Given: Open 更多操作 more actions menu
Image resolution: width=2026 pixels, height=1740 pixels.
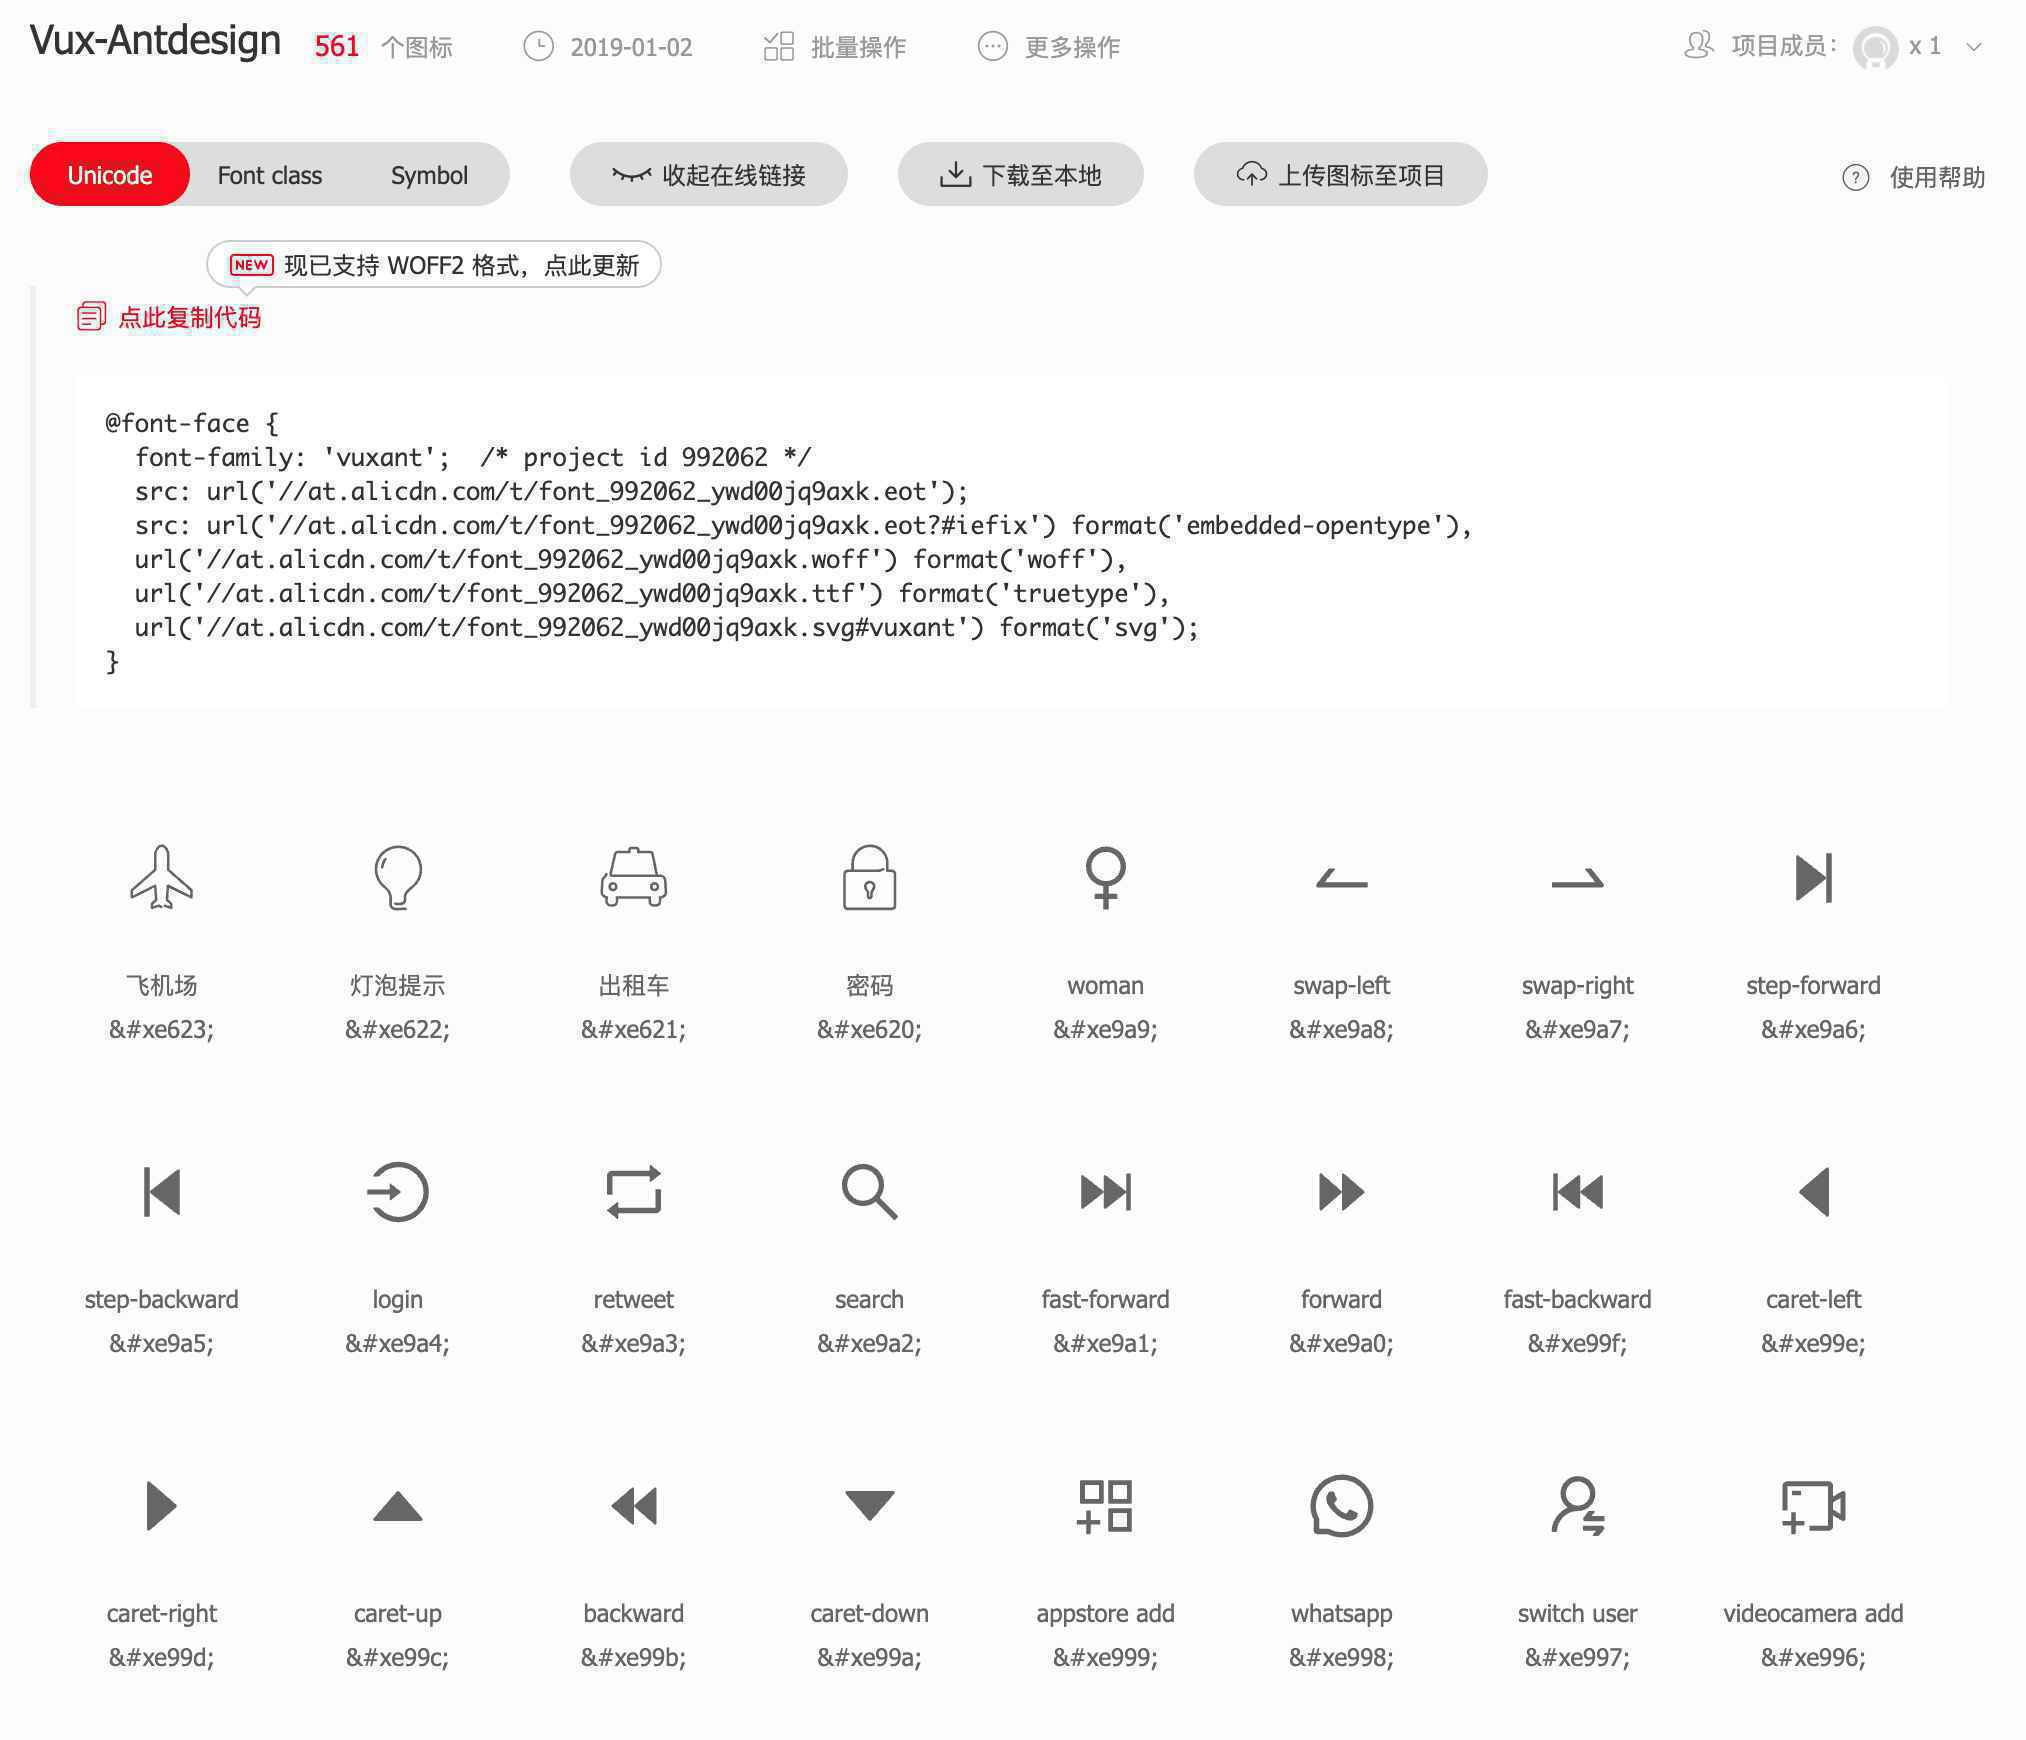Looking at the screenshot, I should pyautogui.click(x=1049, y=46).
